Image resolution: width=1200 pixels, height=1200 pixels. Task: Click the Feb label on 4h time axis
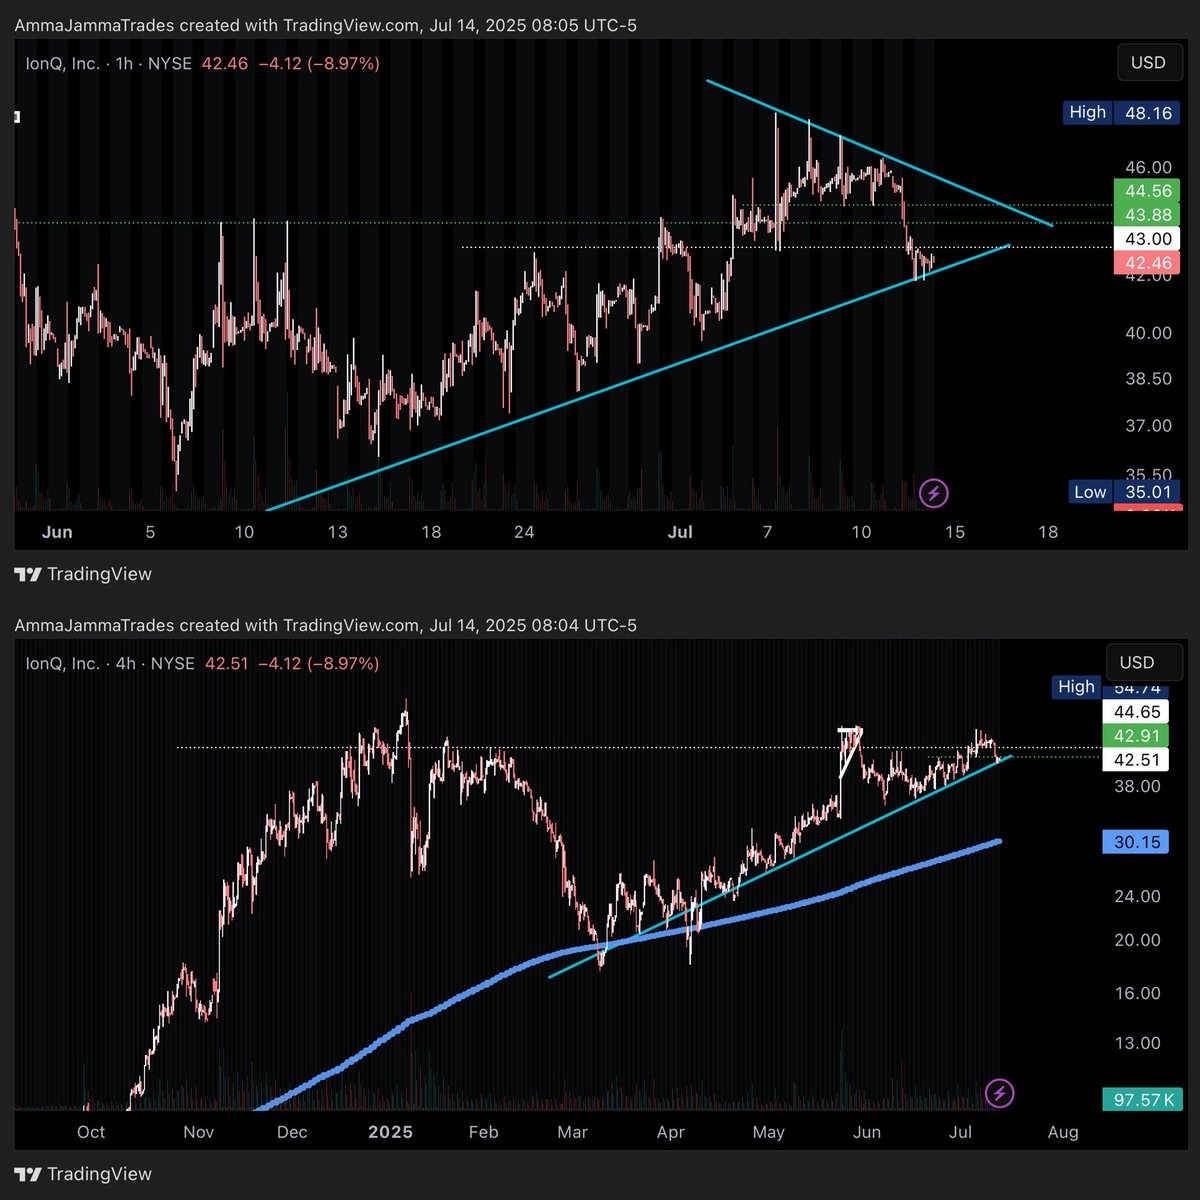pyautogui.click(x=483, y=1132)
